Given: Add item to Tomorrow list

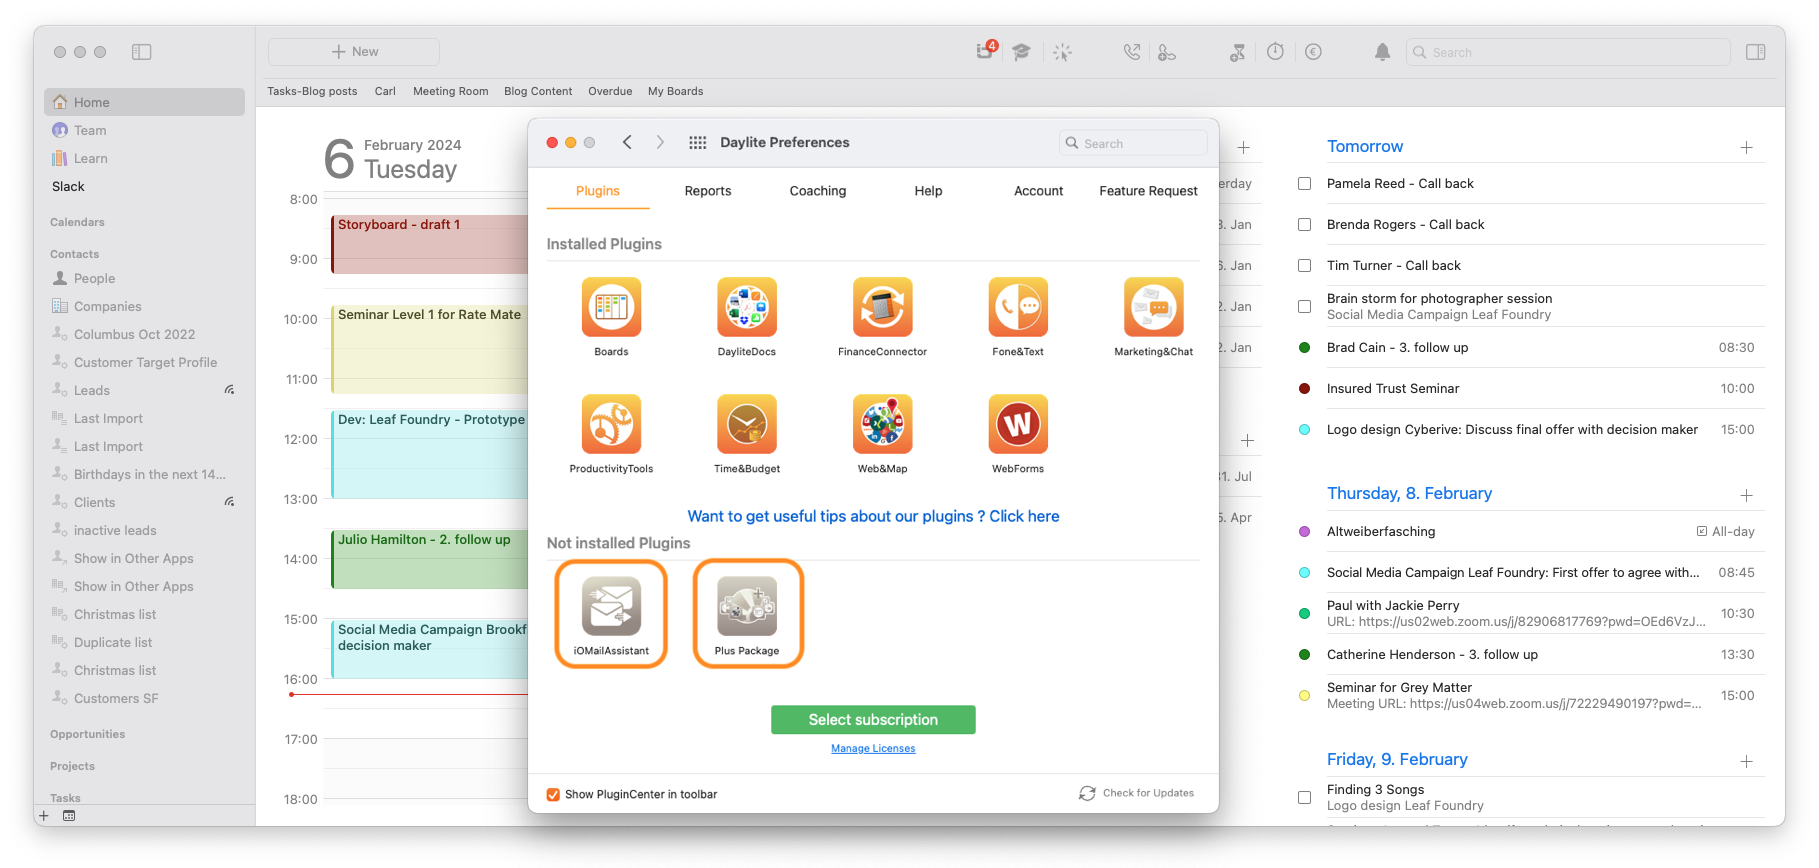Looking at the screenshot, I should (x=1746, y=147).
